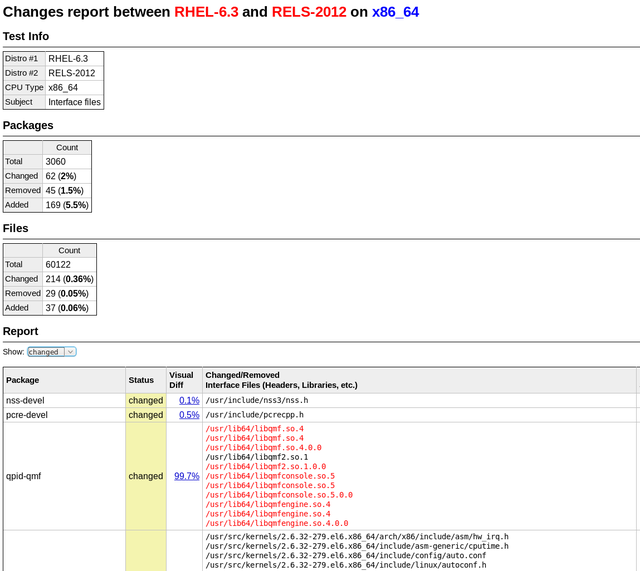This screenshot has width=640, height=571.
Task: Open the Show filter dropdown set to changed
Action: point(51,352)
